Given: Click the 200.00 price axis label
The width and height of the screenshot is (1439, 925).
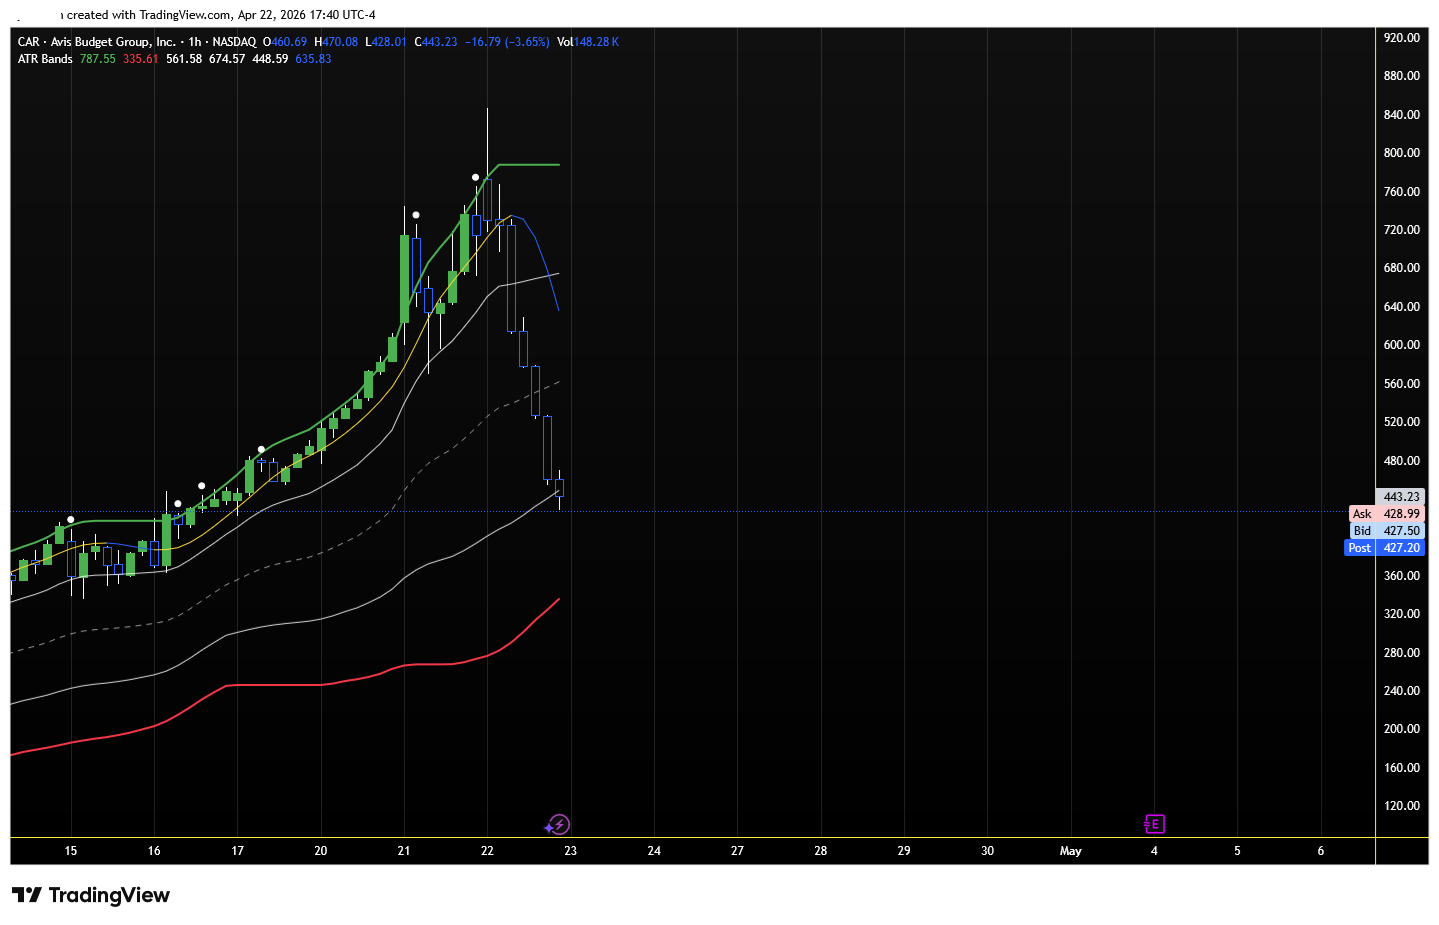Looking at the screenshot, I should 1401,729.
